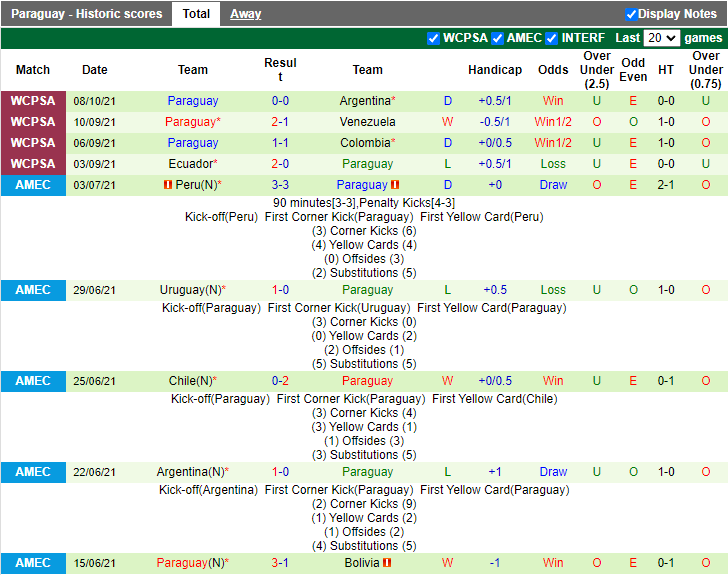Image resolution: width=728 pixels, height=575 pixels.
Task: Click the Chile(N) team name
Action: 190,381
